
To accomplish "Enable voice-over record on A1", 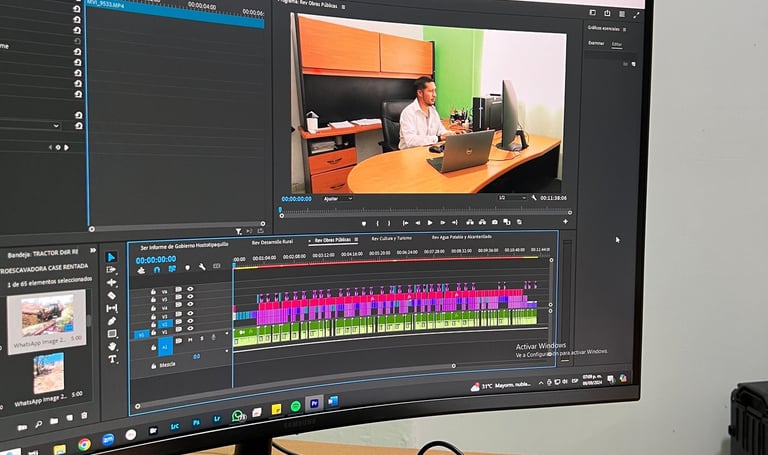I will click(213, 337).
